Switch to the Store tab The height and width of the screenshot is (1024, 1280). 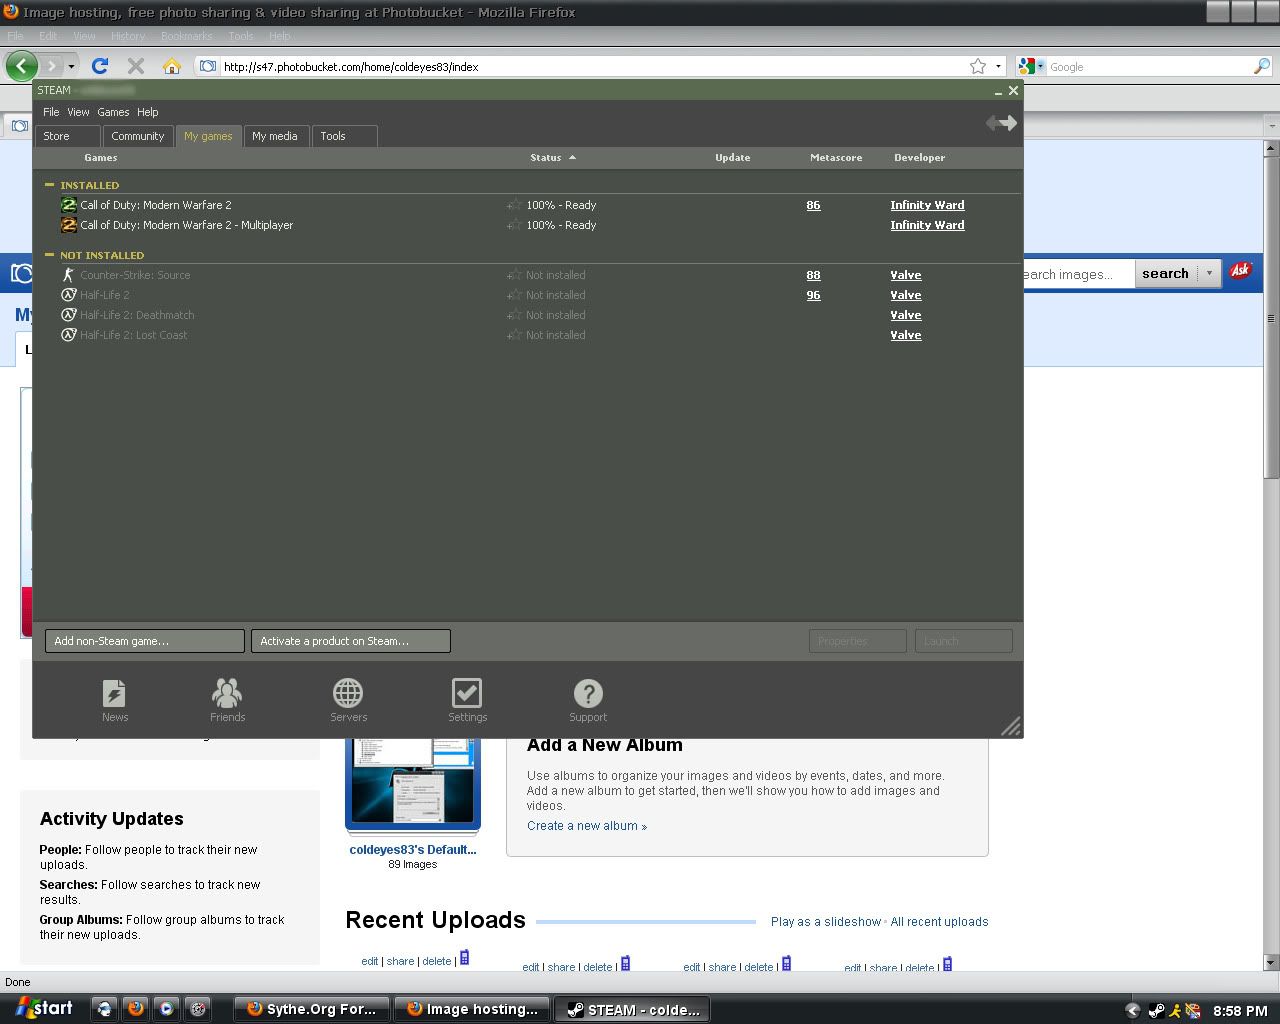[68, 136]
